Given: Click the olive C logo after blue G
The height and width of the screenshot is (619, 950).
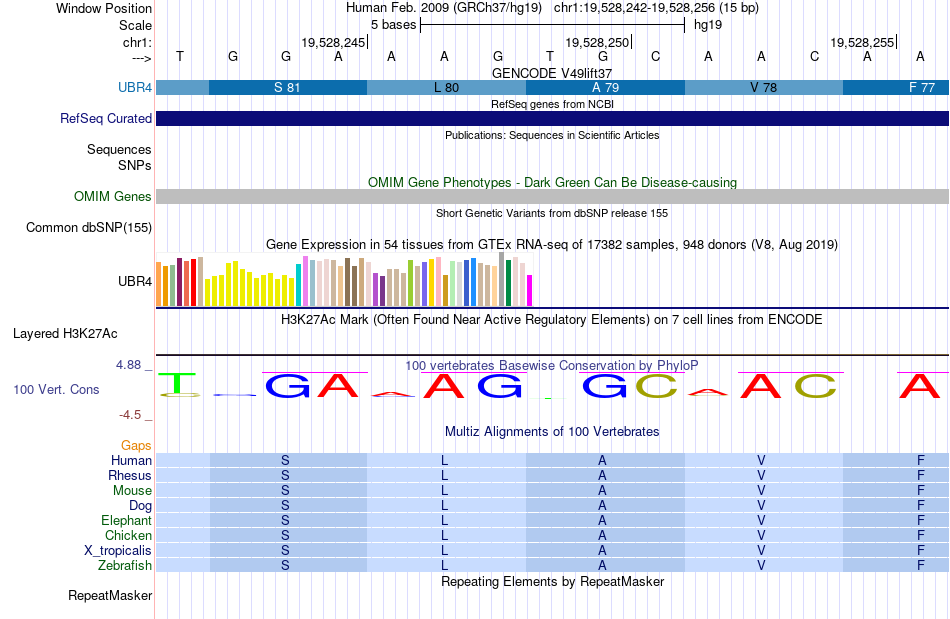Looking at the screenshot, I should coord(656,386).
